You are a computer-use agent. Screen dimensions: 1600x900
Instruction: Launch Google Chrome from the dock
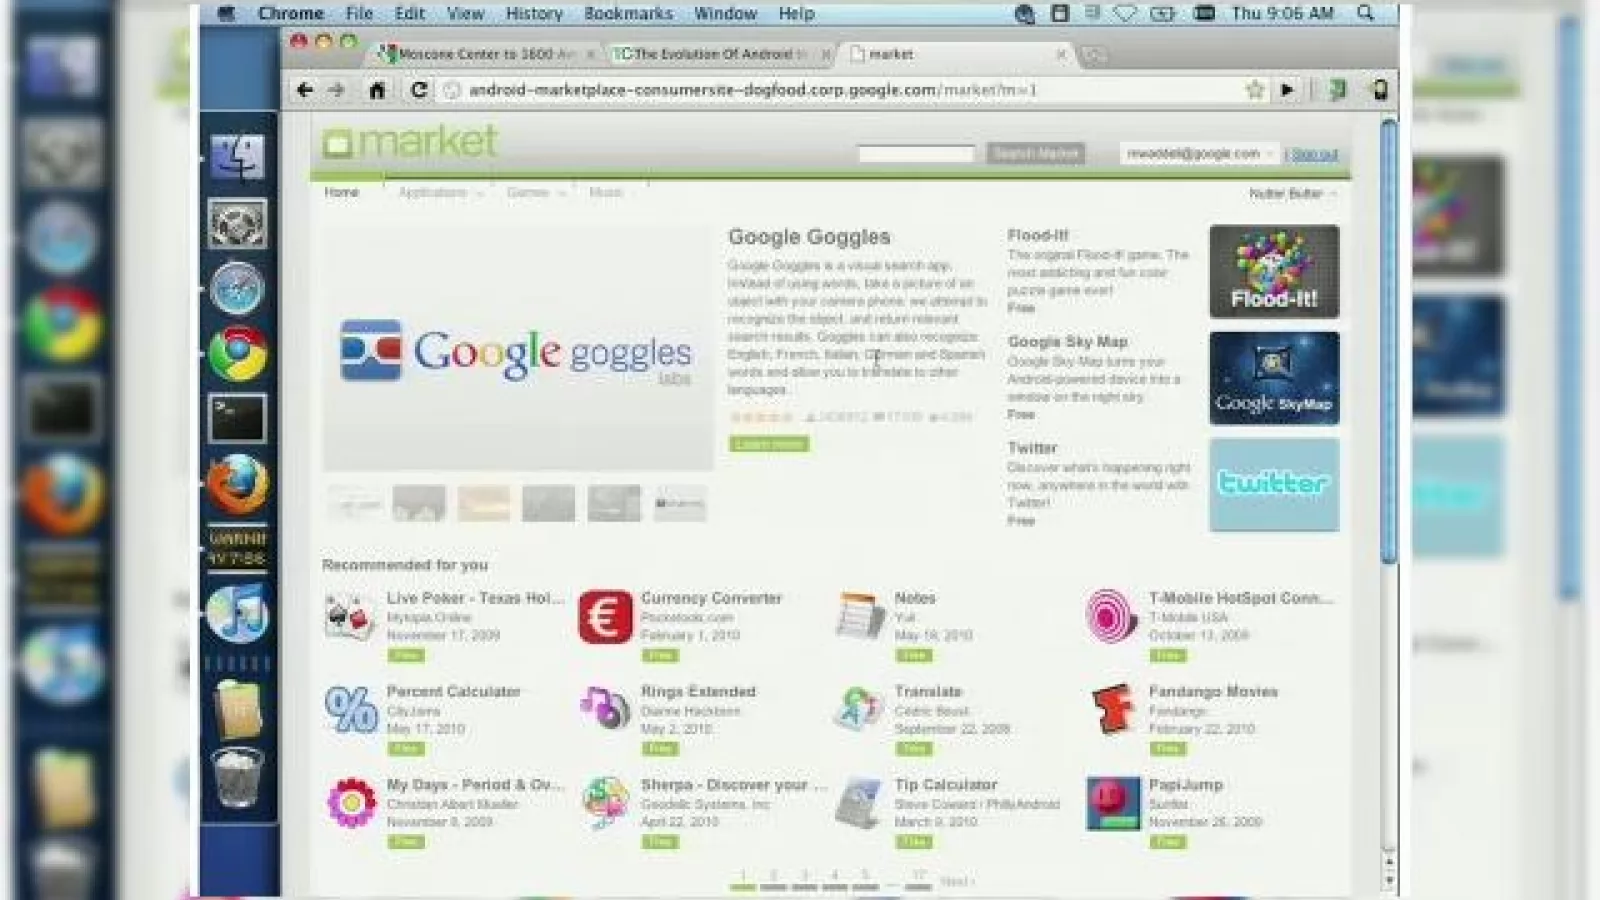[237, 353]
